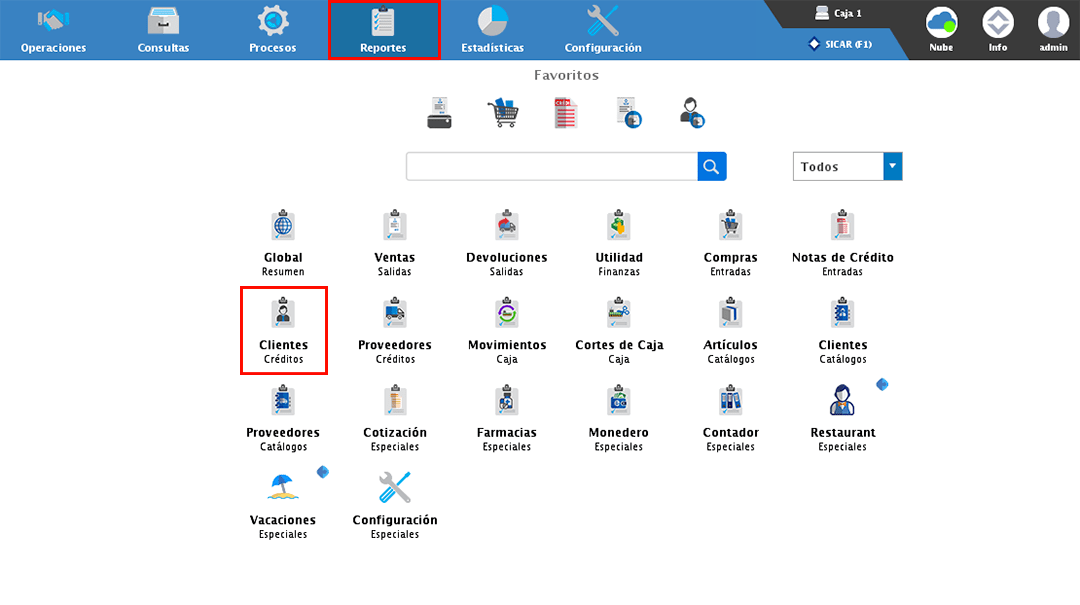Expand the Todos filter dropdown

point(892,167)
